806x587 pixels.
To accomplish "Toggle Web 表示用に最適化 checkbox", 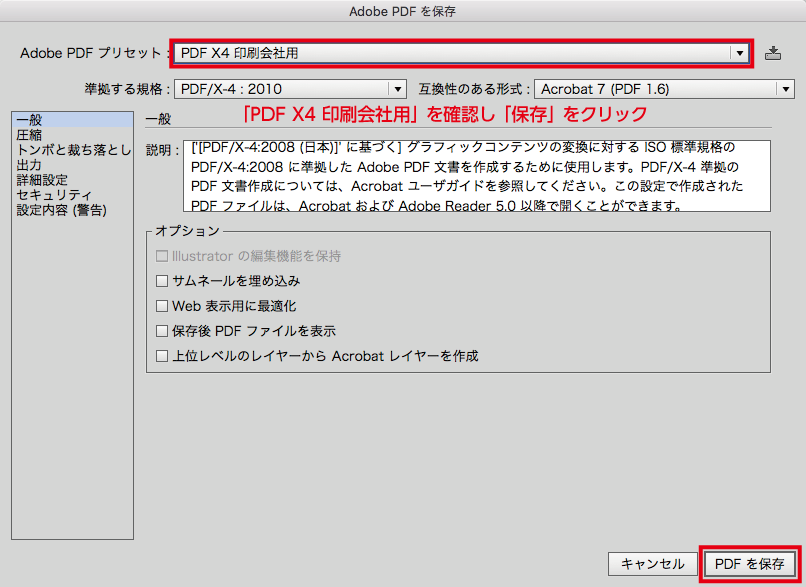I will tap(163, 306).
